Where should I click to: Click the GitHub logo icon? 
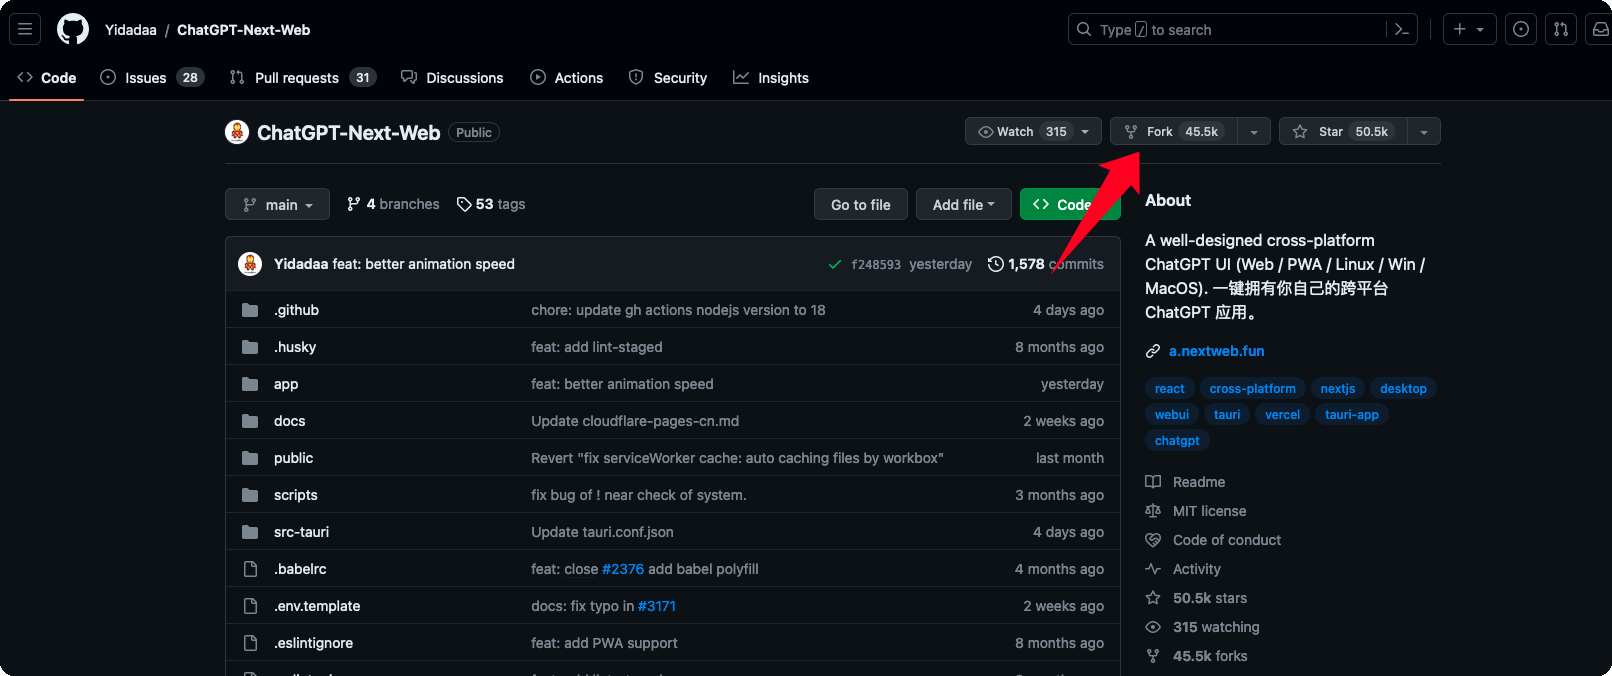[73, 29]
